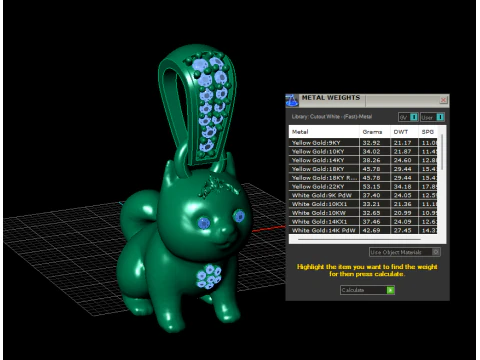Click the 37.40 grams value

[x=371, y=195]
